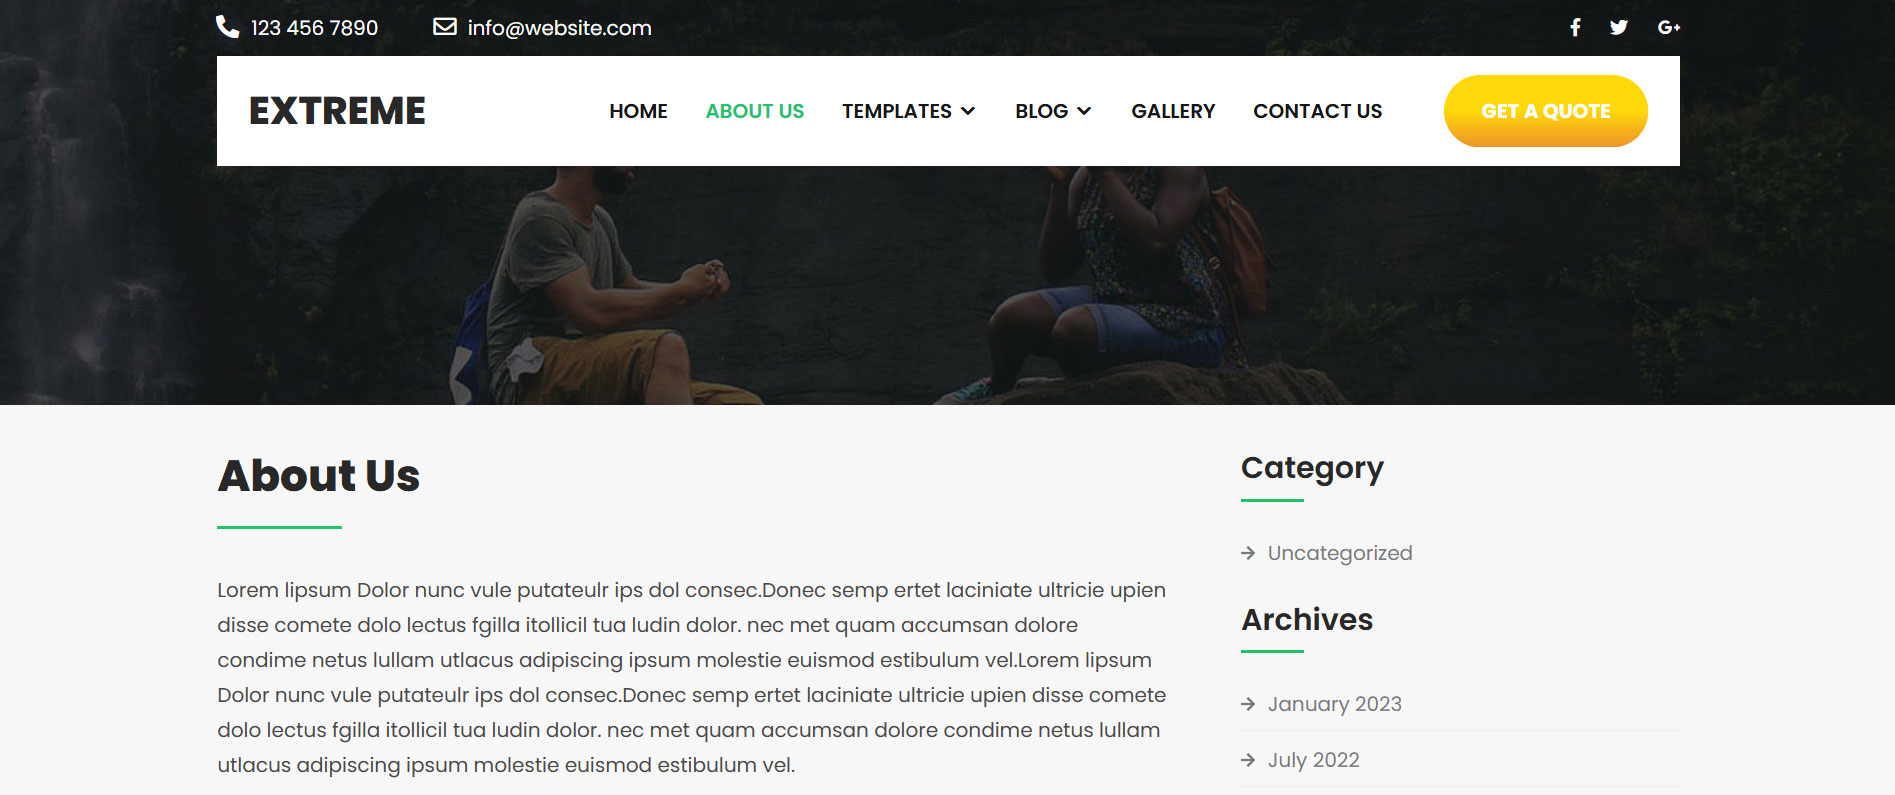Click the info@website.com email link
This screenshot has height=795, width=1895.
tap(559, 28)
